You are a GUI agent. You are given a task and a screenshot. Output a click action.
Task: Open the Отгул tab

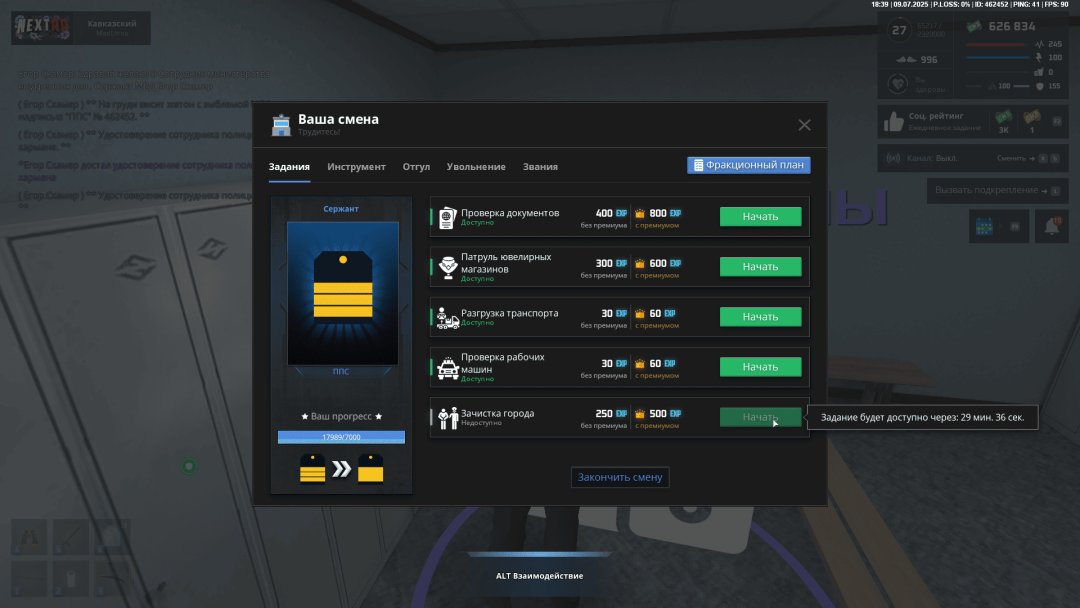click(416, 167)
